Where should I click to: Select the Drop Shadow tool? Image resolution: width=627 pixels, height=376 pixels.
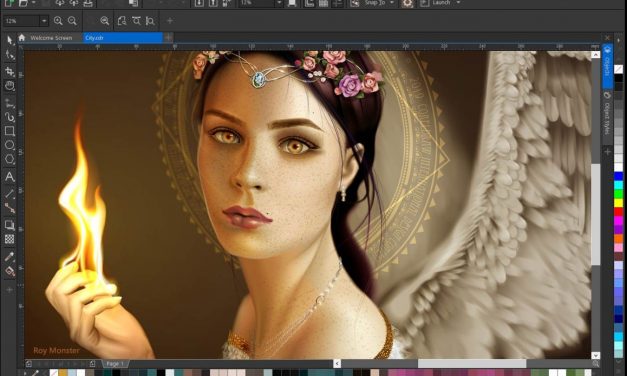click(10, 225)
